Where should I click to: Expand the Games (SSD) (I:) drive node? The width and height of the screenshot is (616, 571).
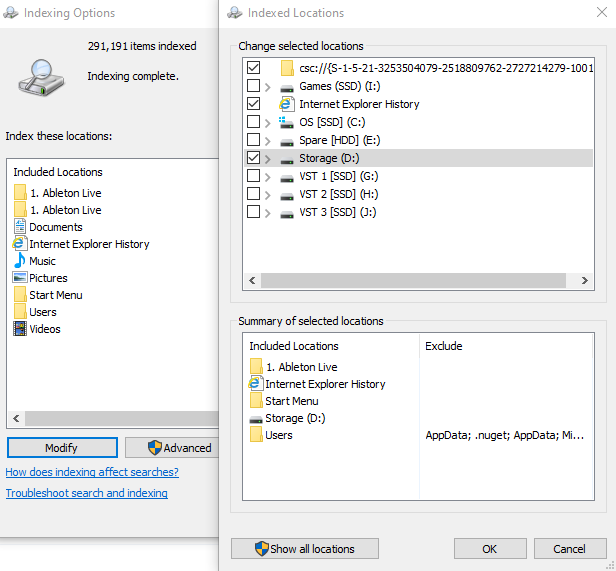click(268, 87)
